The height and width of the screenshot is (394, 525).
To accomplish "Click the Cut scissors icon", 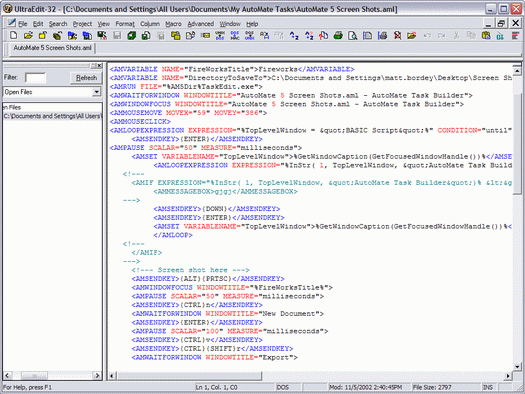I will click(456, 35).
